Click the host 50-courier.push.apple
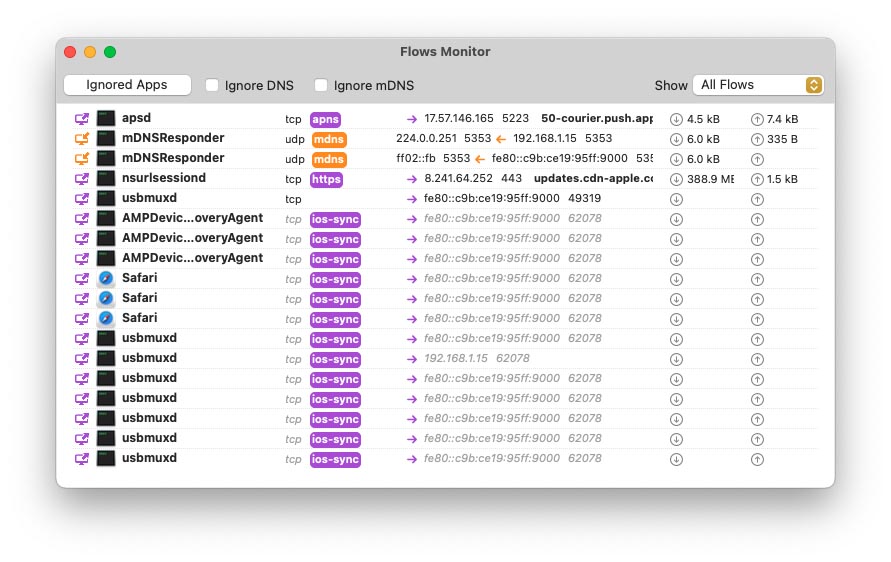The height and width of the screenshot is (562, 891). point(597,118)
